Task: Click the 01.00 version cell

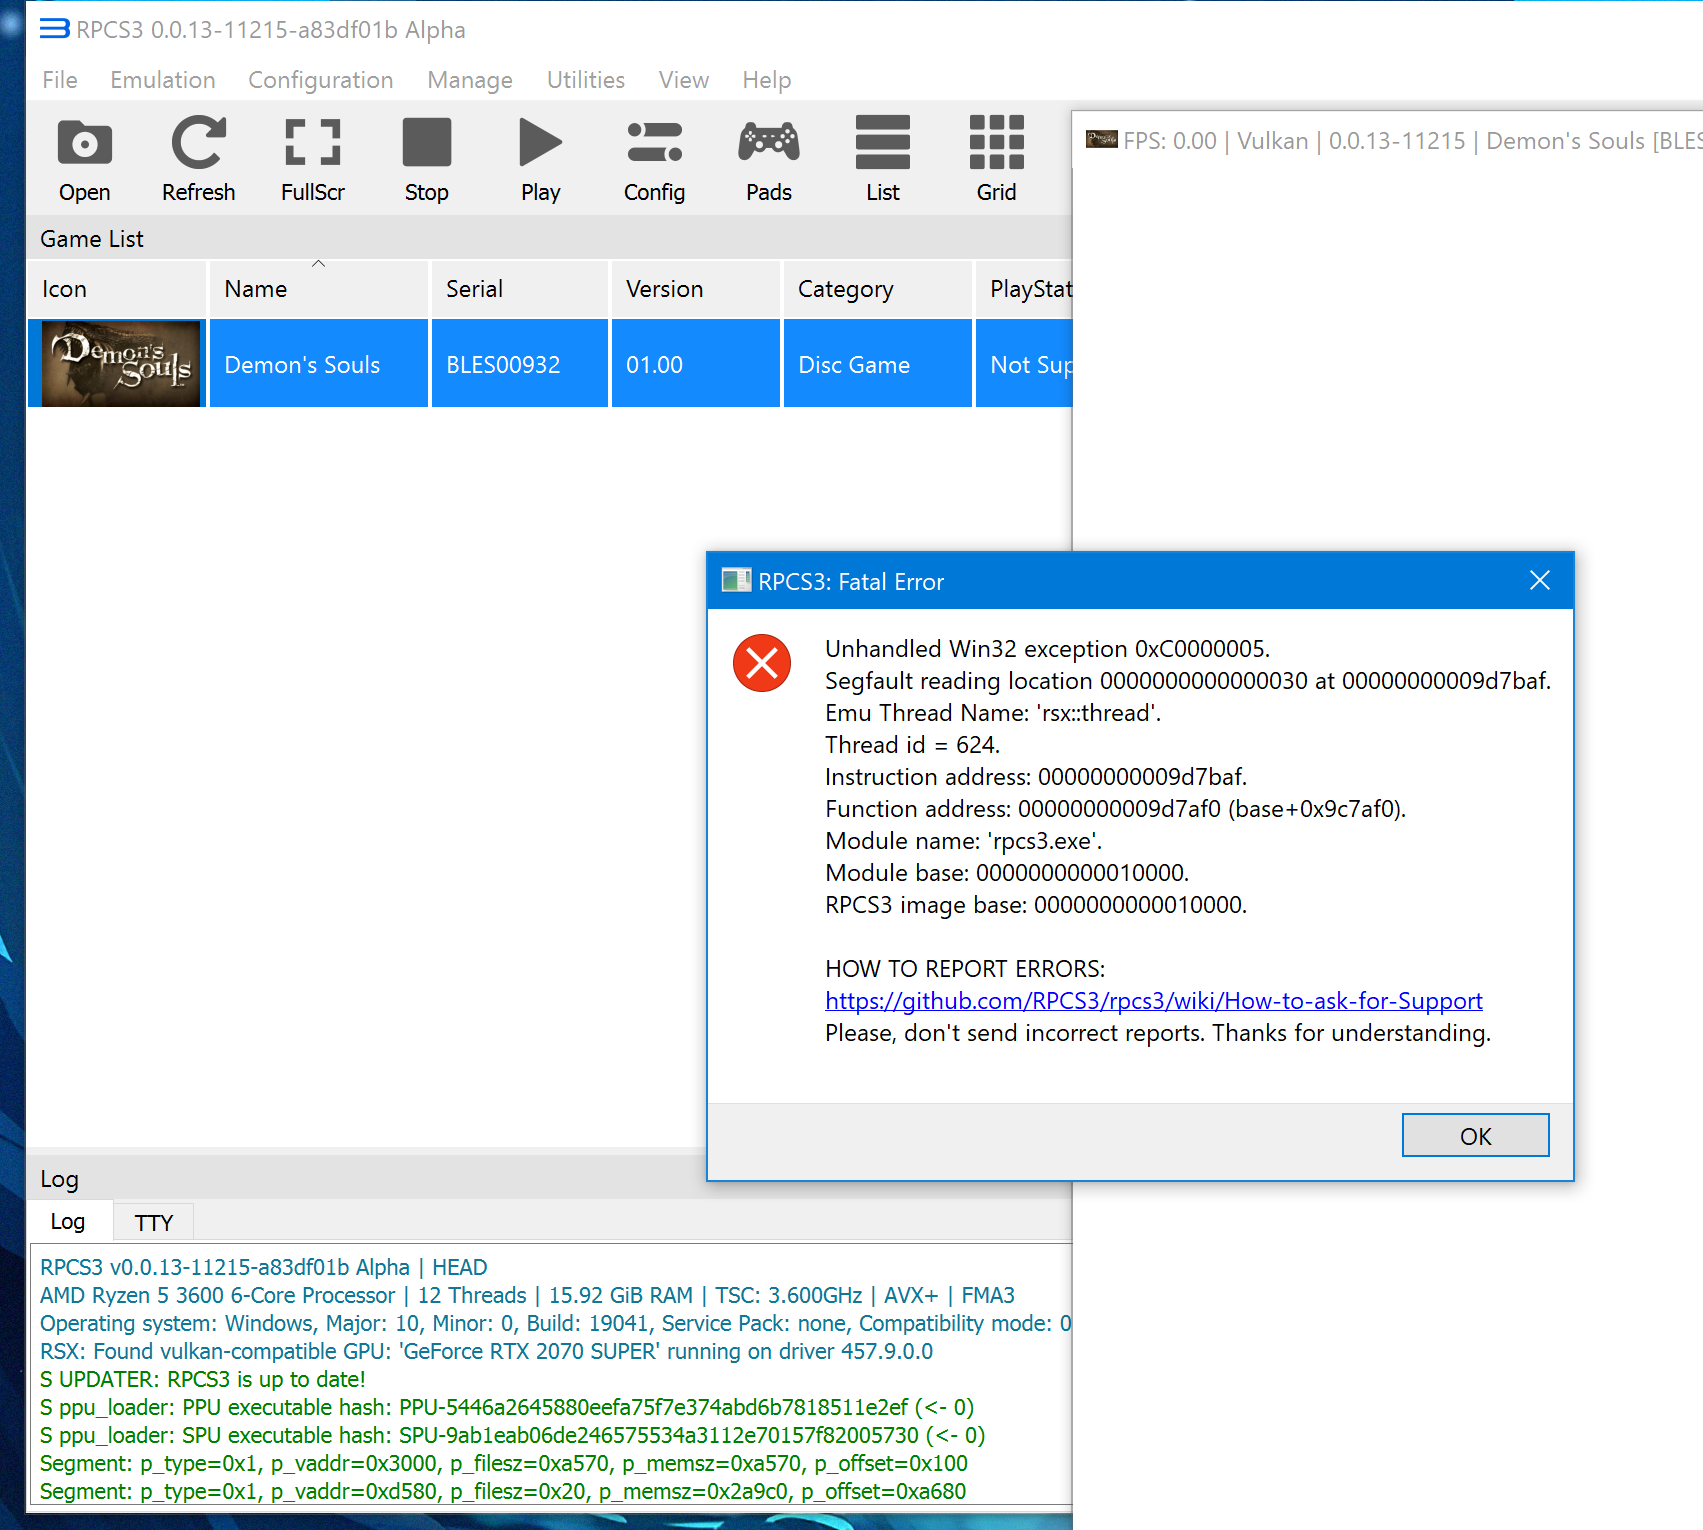Action: coord(696,364)
